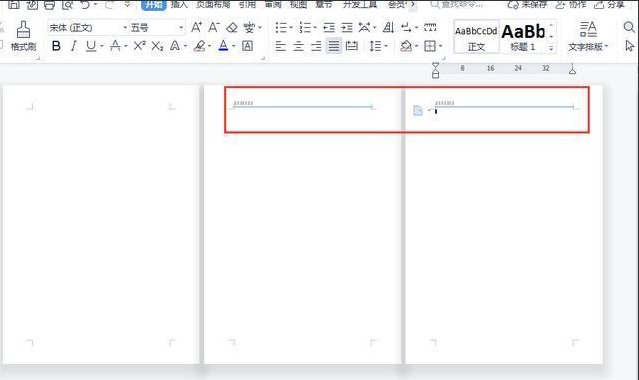The width and height of the screenshot is (639, 380).
Task: Apply the 标题 1 style
Action: click(x=523, y=37)
